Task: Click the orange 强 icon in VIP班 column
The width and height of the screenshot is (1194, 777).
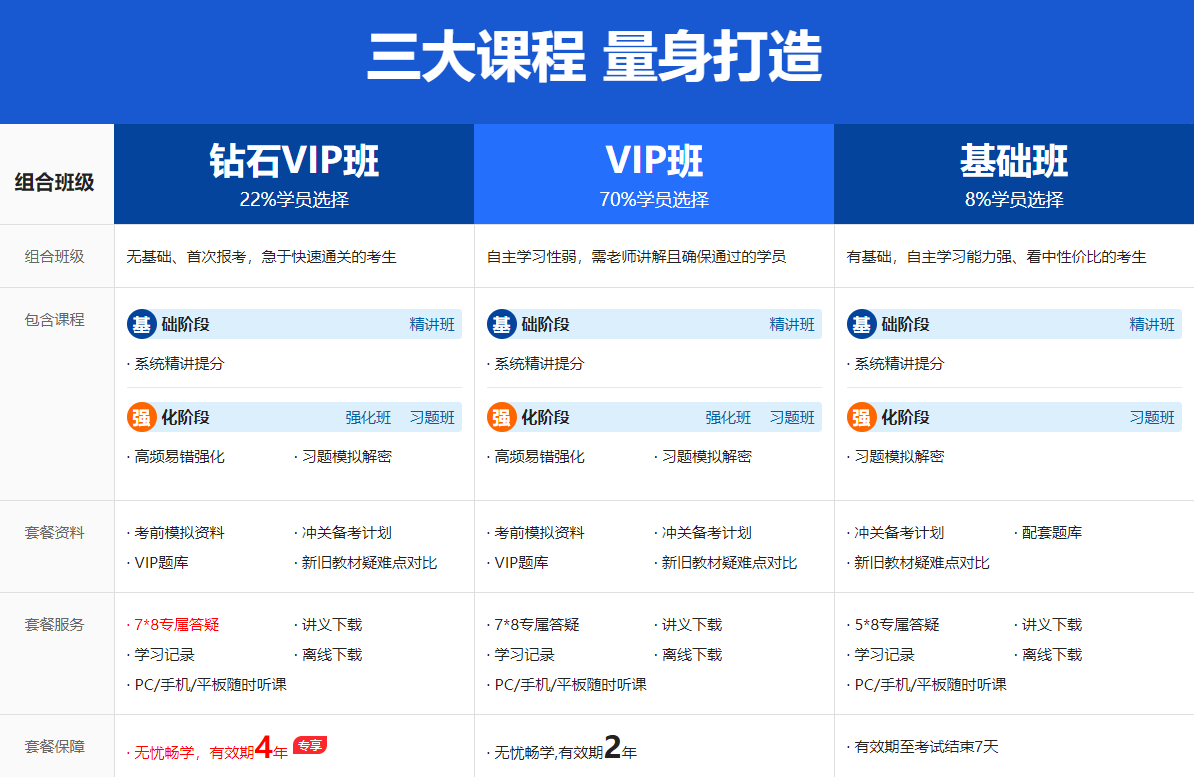Action: 502,417
